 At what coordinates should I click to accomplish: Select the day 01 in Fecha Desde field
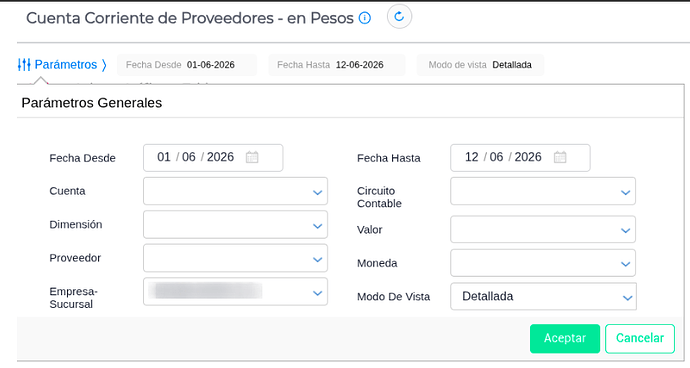pyautogui.click(x=164, y=157)
